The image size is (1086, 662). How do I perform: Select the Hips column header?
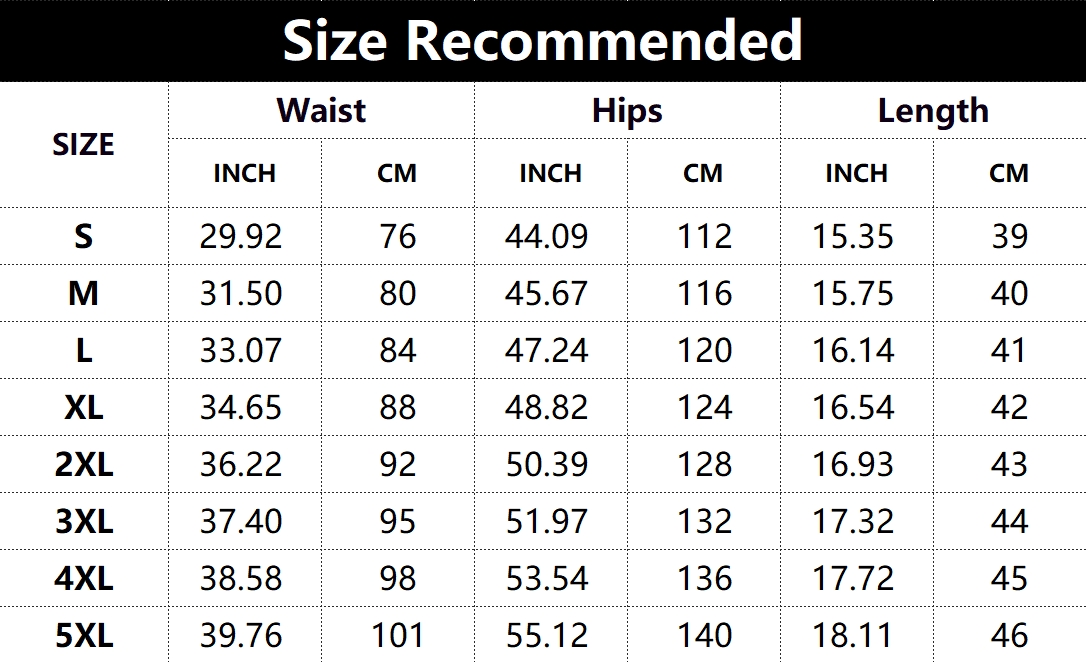627,110
